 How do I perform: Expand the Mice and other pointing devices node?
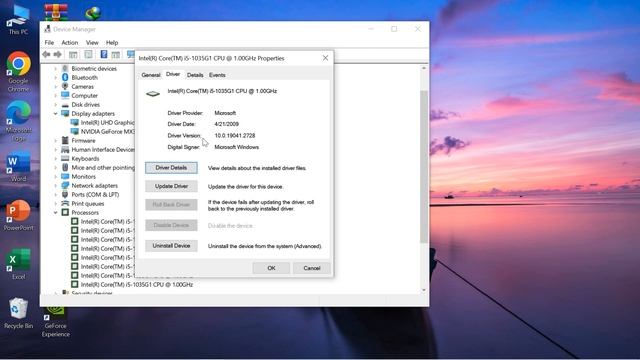pyautogui.click(x=56, y=167)
